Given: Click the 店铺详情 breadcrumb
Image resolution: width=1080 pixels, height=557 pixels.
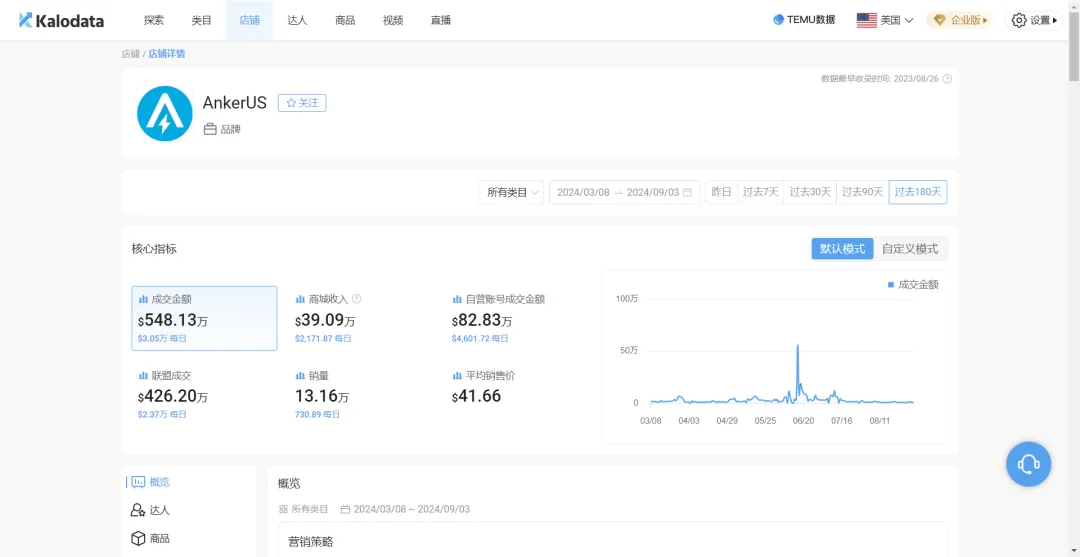Looking at the screenshot, I should [167, 54].
